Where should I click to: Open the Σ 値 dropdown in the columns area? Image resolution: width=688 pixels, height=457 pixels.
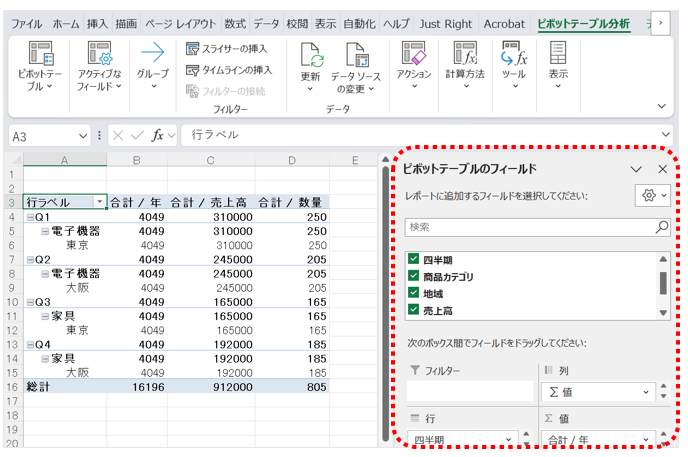click(x=646, y=392)
